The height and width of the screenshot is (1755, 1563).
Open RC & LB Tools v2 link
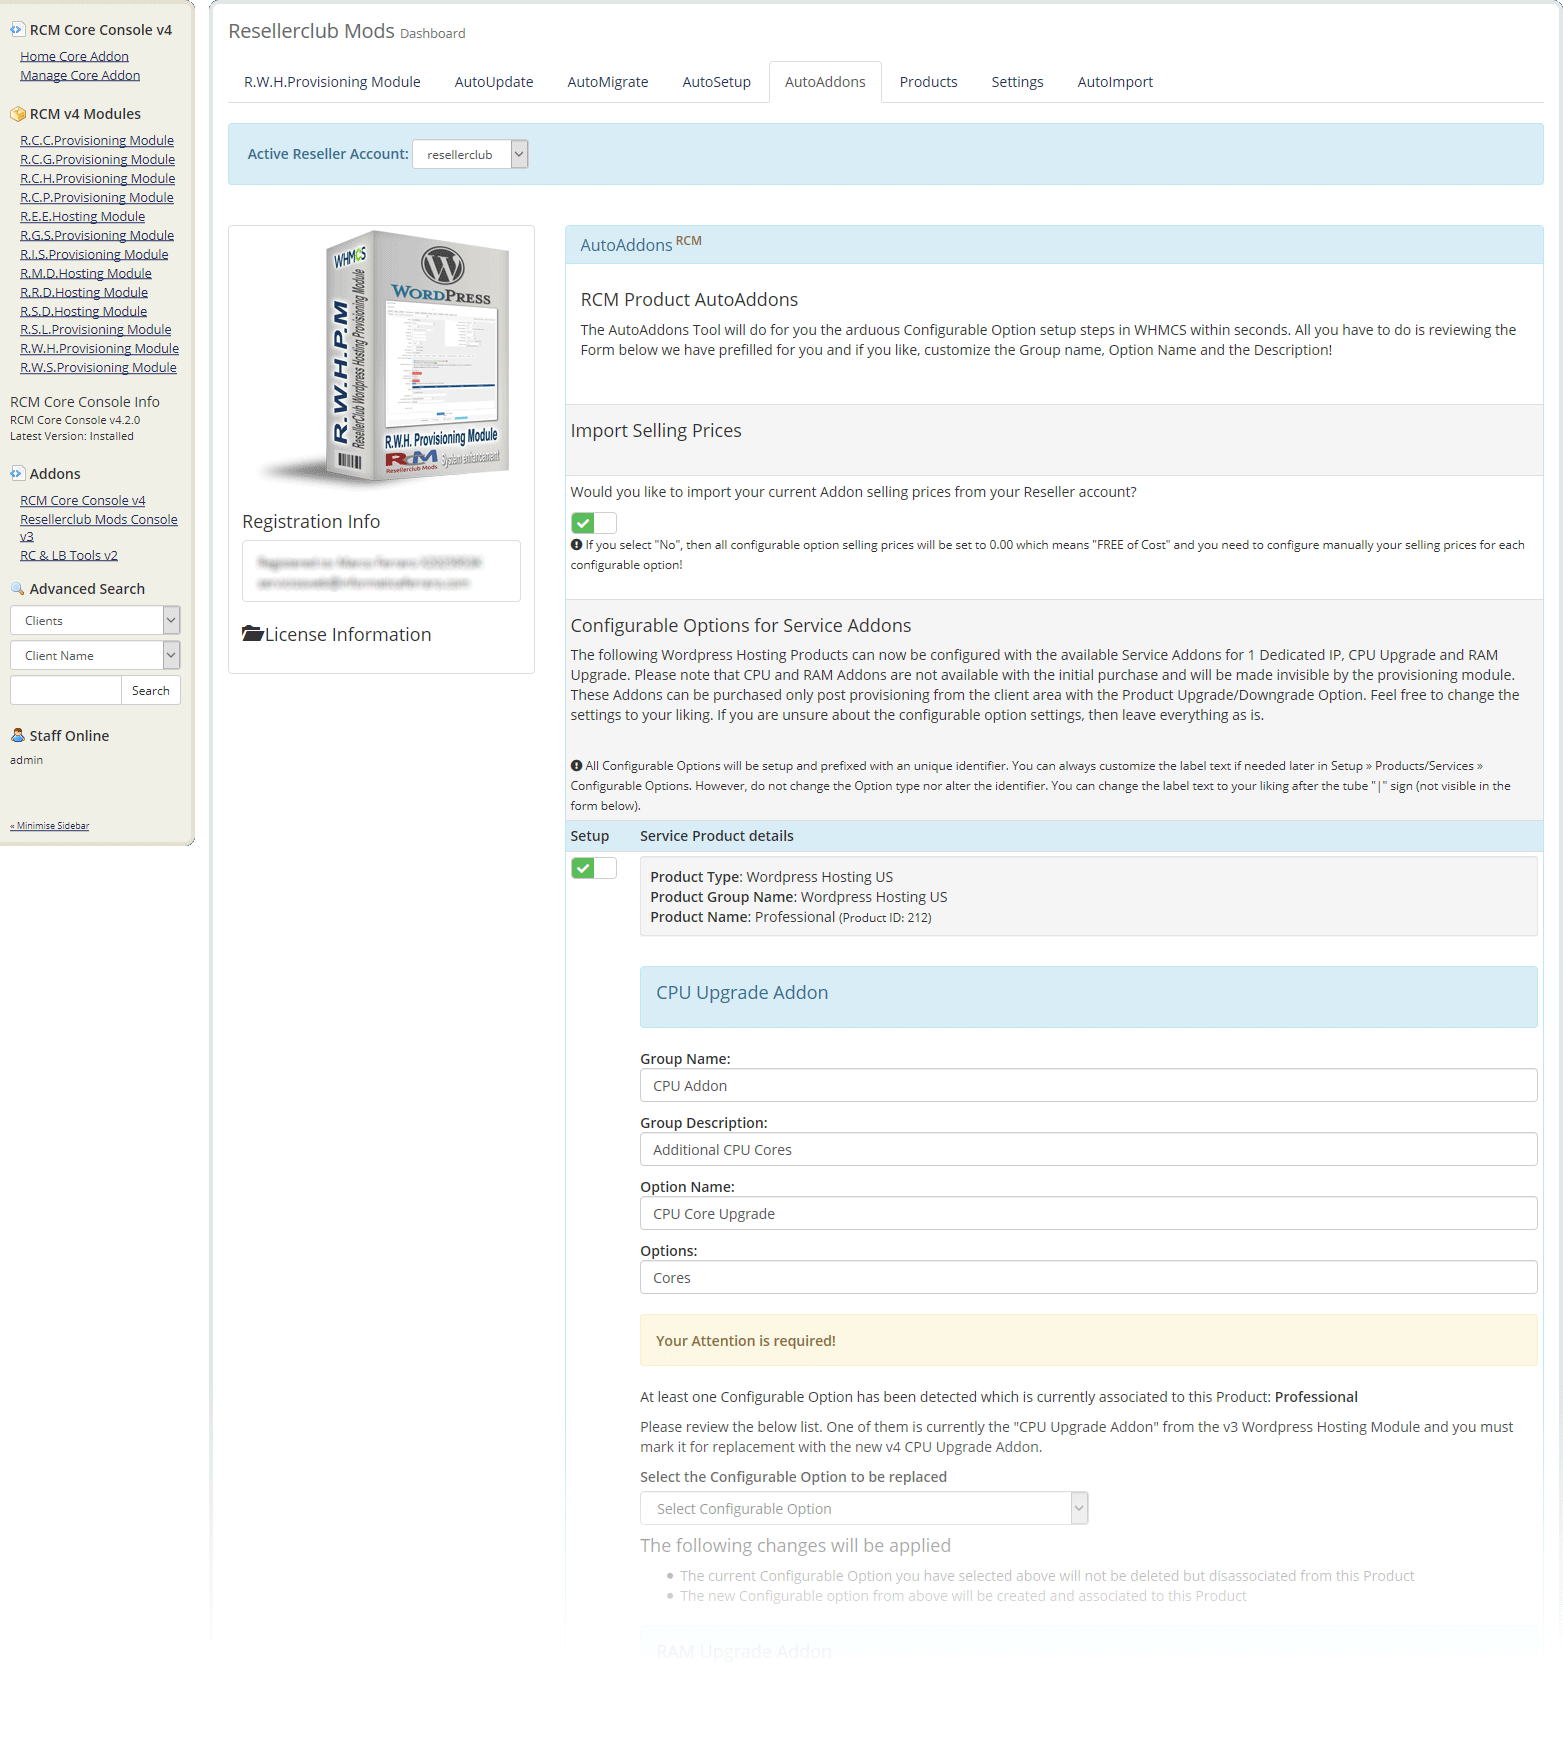[69, 556]
